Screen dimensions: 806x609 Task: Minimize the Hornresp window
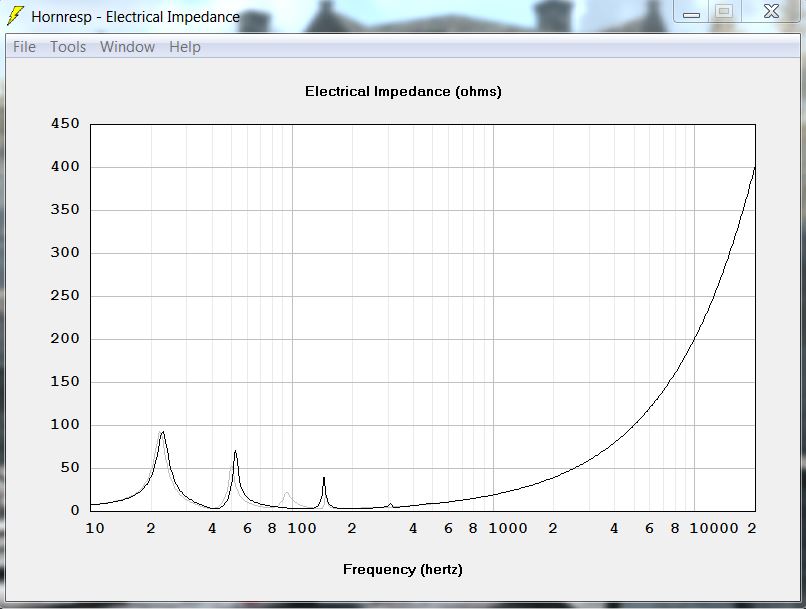pyautogui.click(x=691, y=12)
